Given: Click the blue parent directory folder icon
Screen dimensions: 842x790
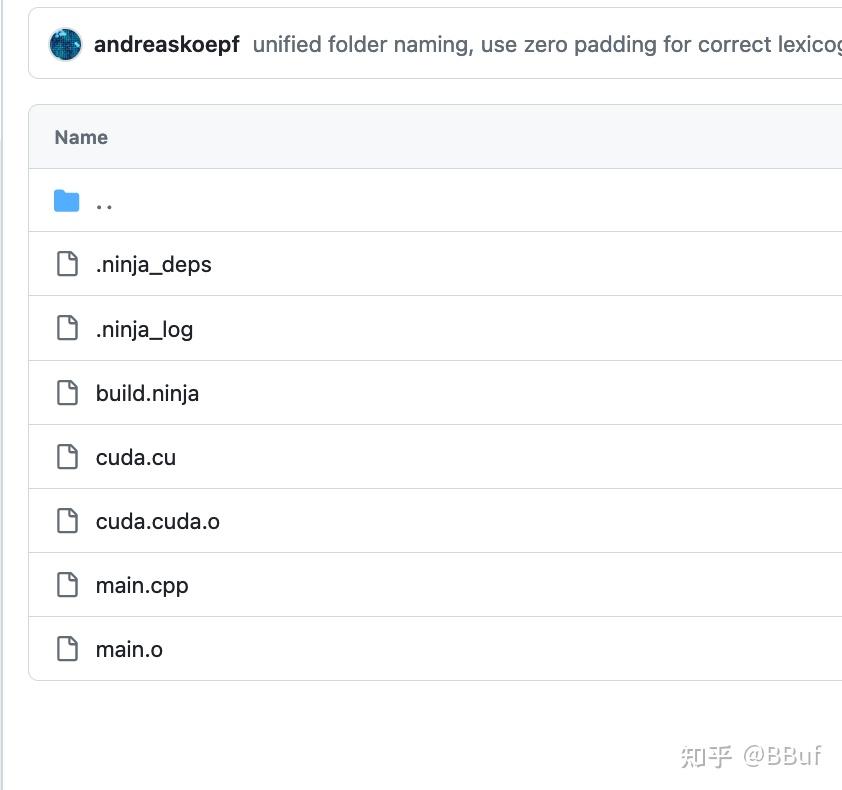Looking at the screenshot, I should (66, 200).
